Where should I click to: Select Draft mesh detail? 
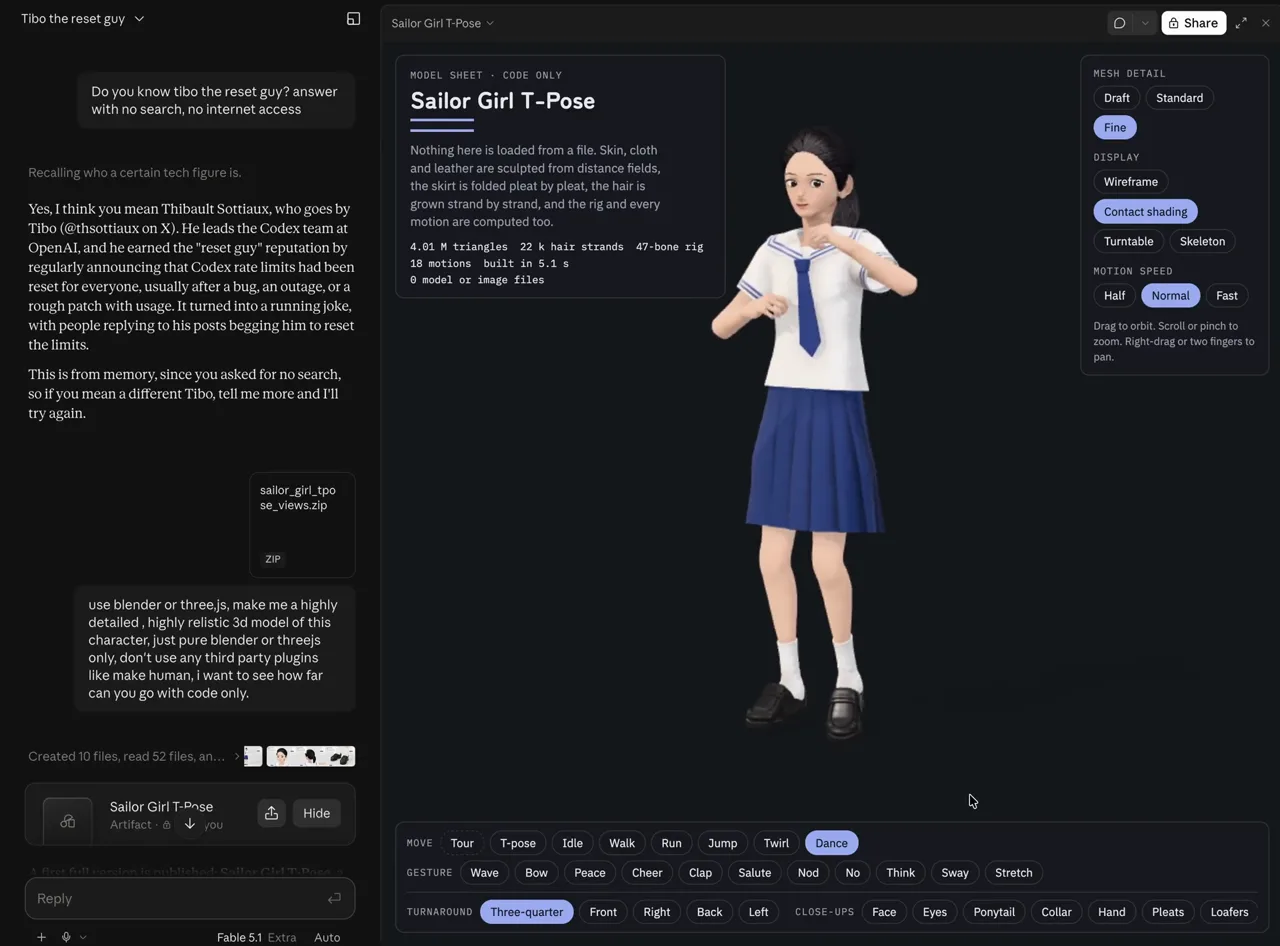click(1117, 98)
